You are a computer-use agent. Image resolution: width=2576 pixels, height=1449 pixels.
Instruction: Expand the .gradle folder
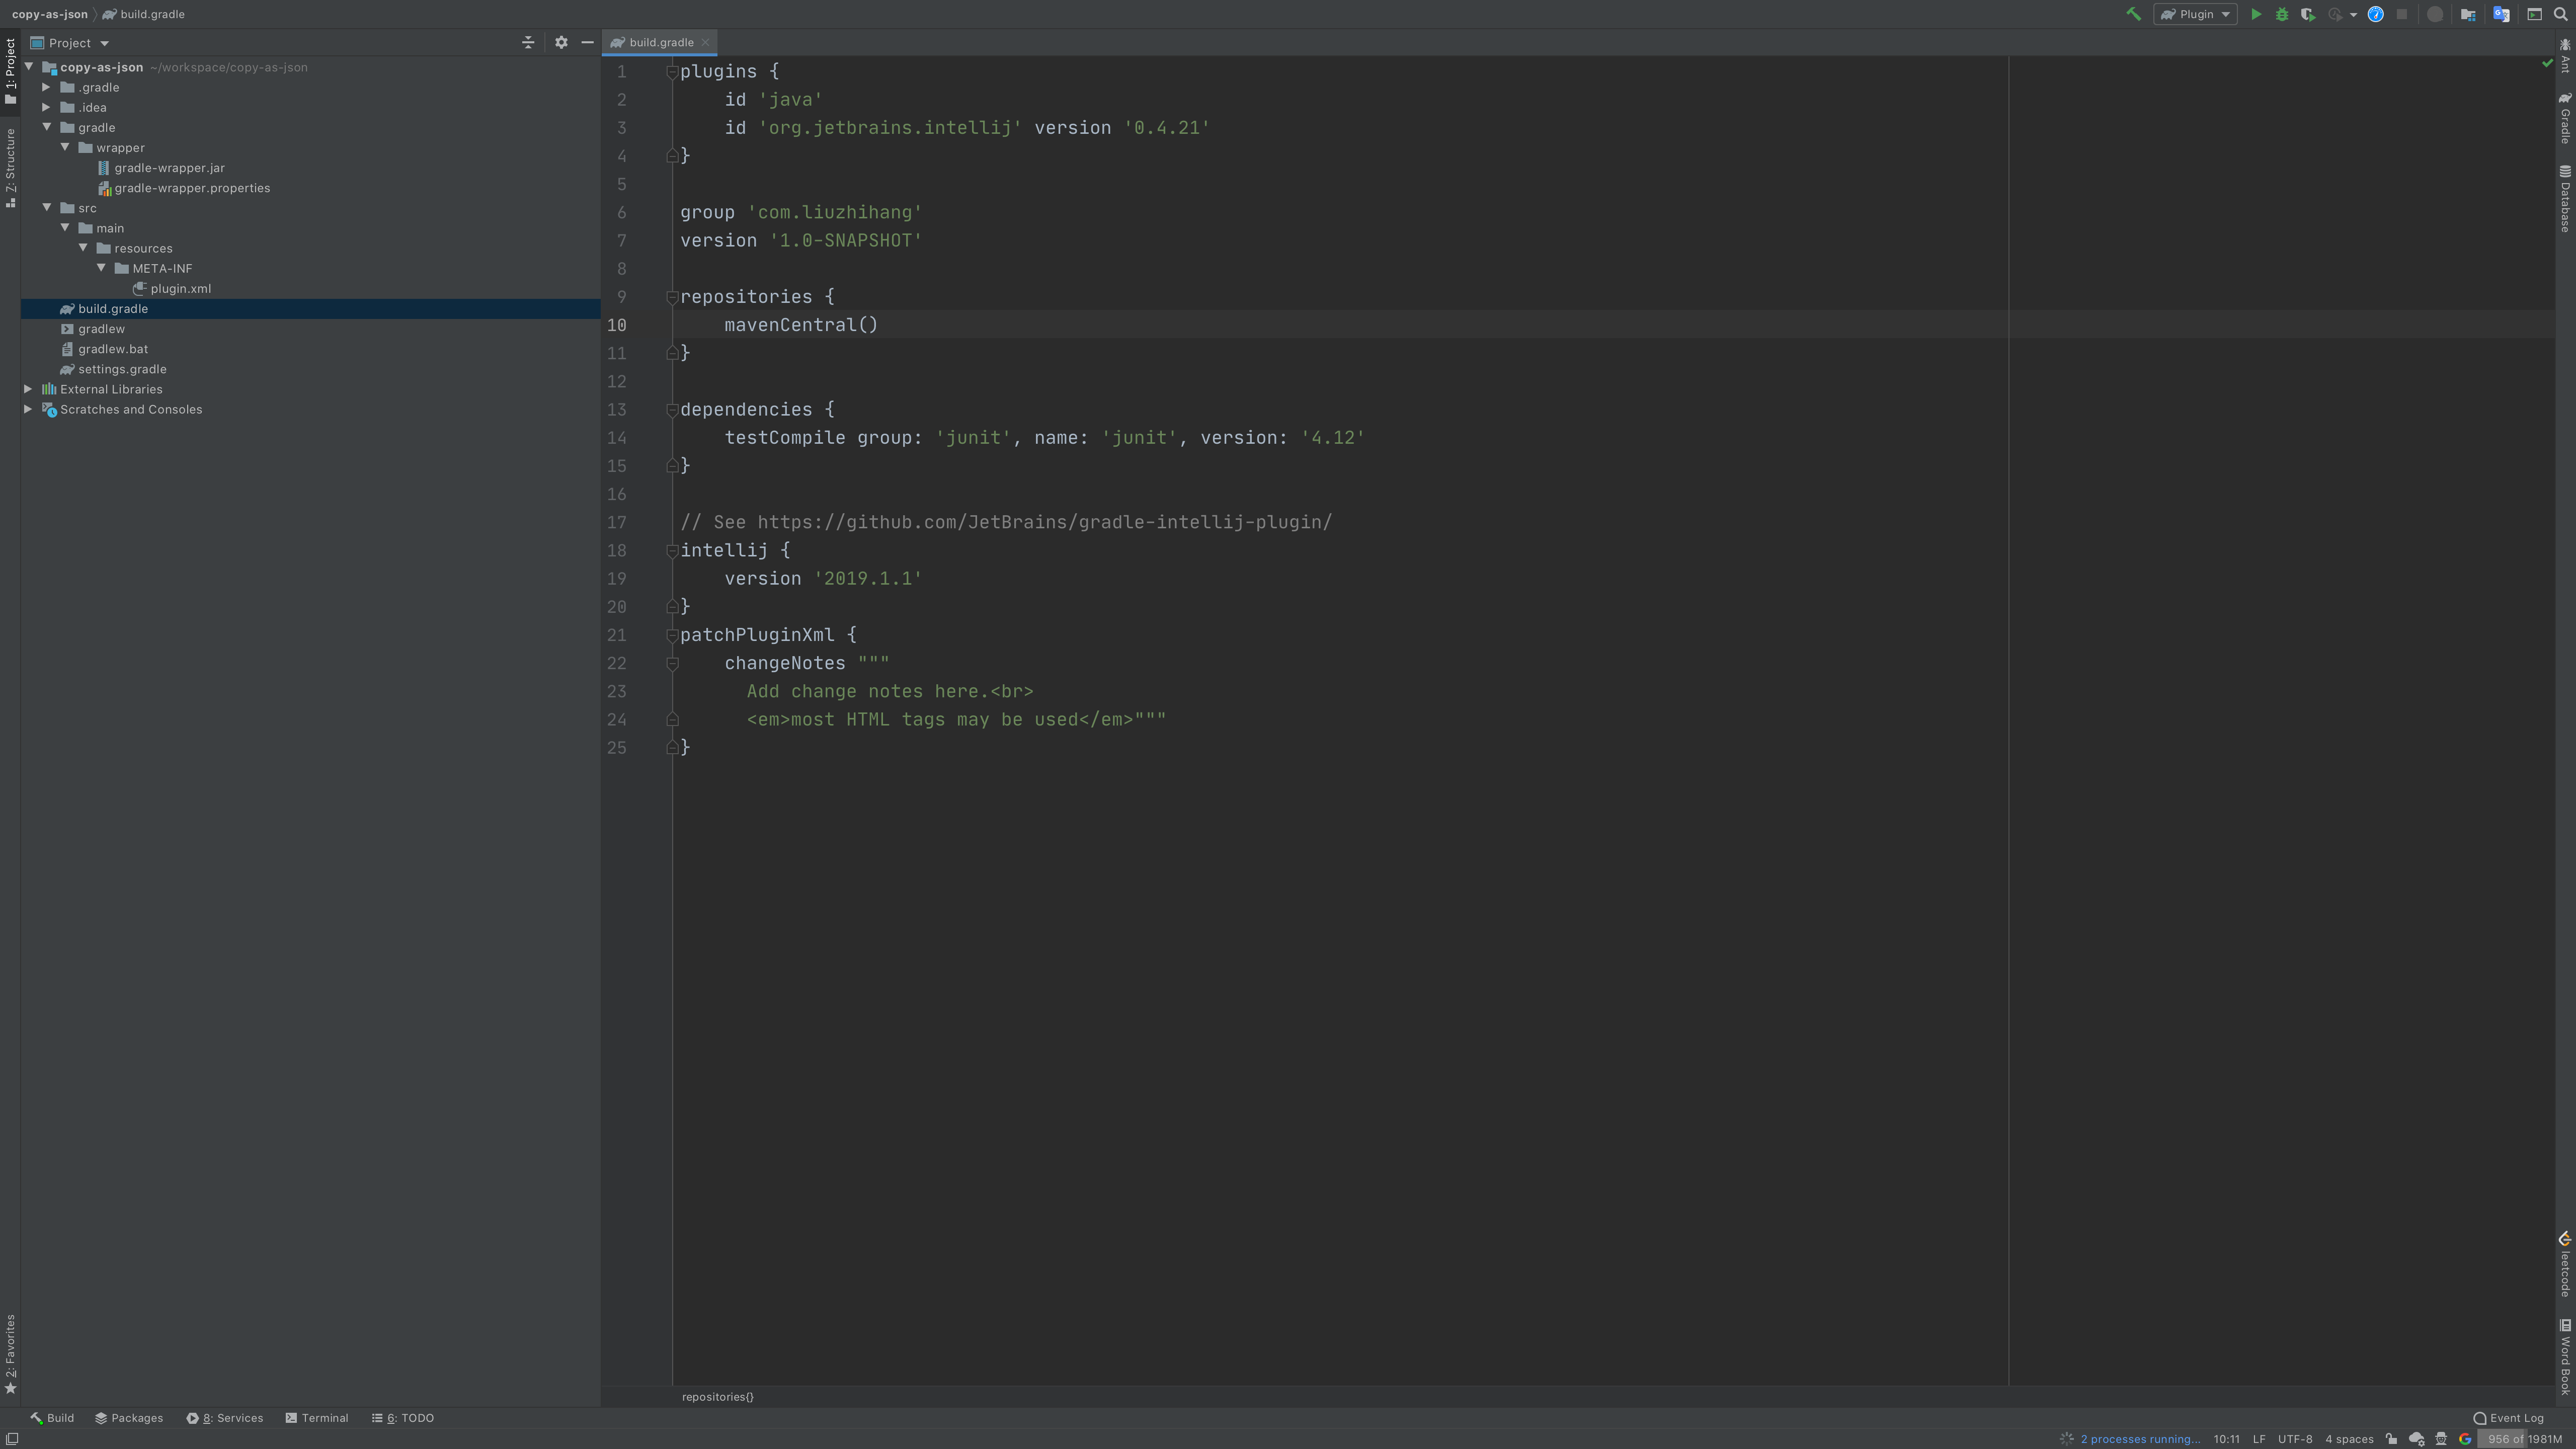coord(46,87)
